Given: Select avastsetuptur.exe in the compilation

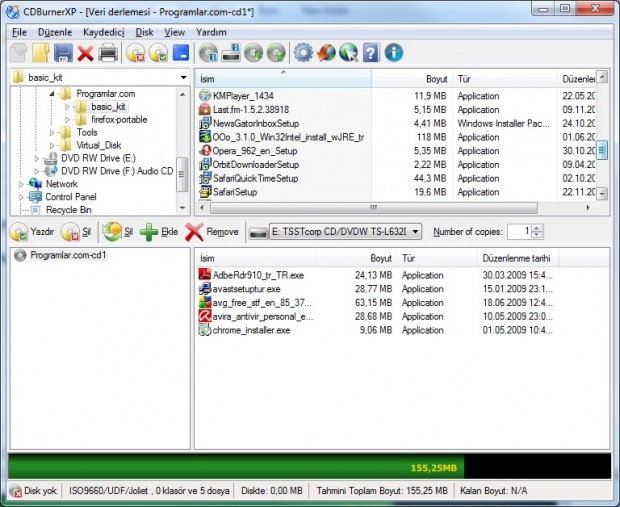Looking at the screenshot, I should [246, 289].
